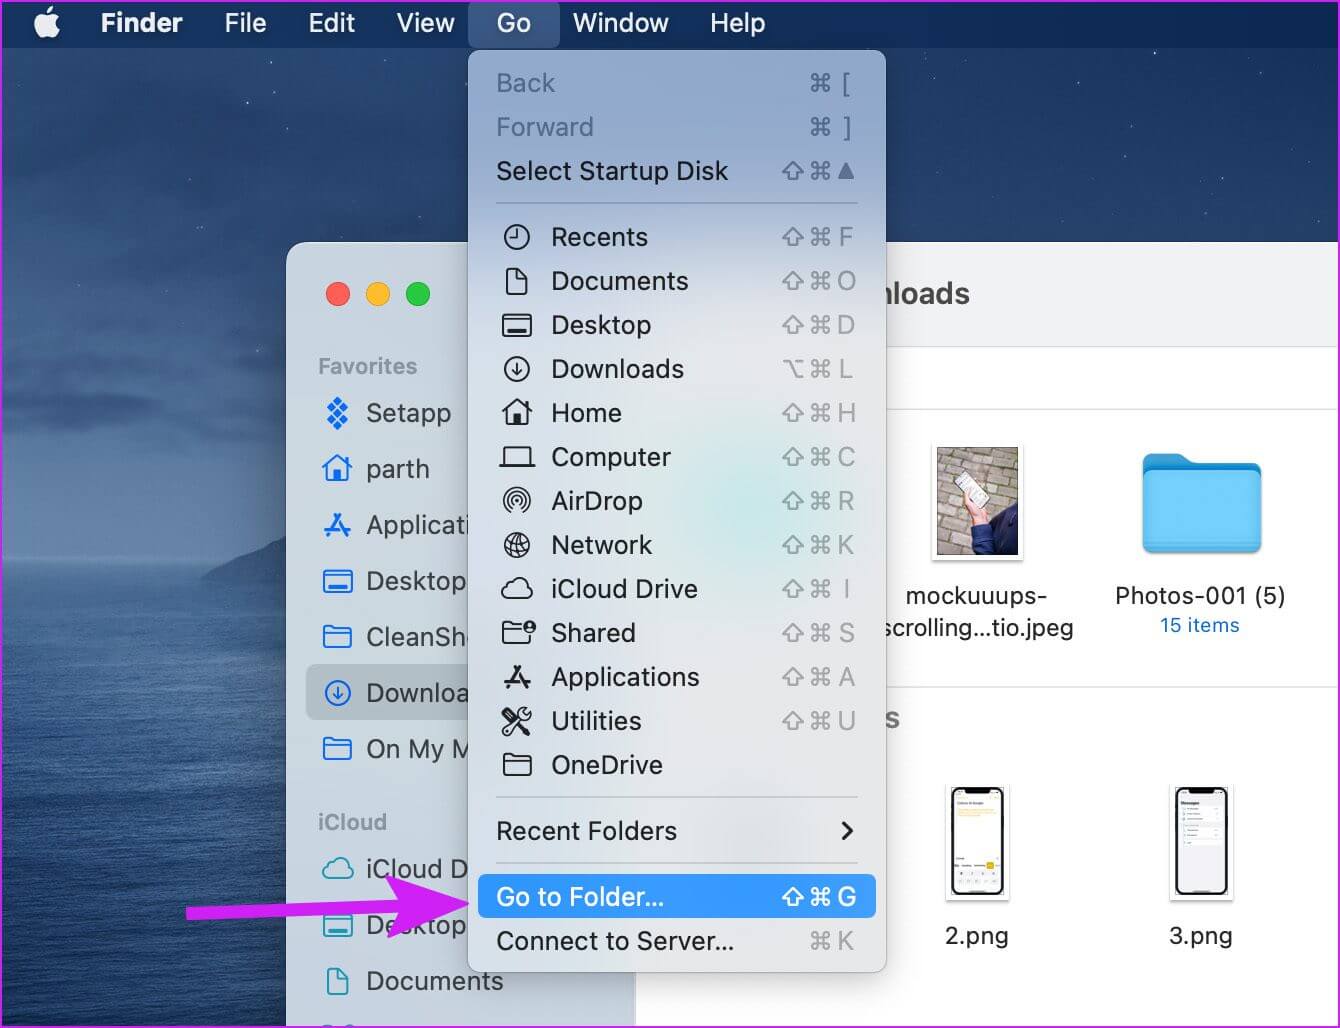Click the On My Mac folder icon
The image size is (1340, 1028).
[x=338, y=749]
